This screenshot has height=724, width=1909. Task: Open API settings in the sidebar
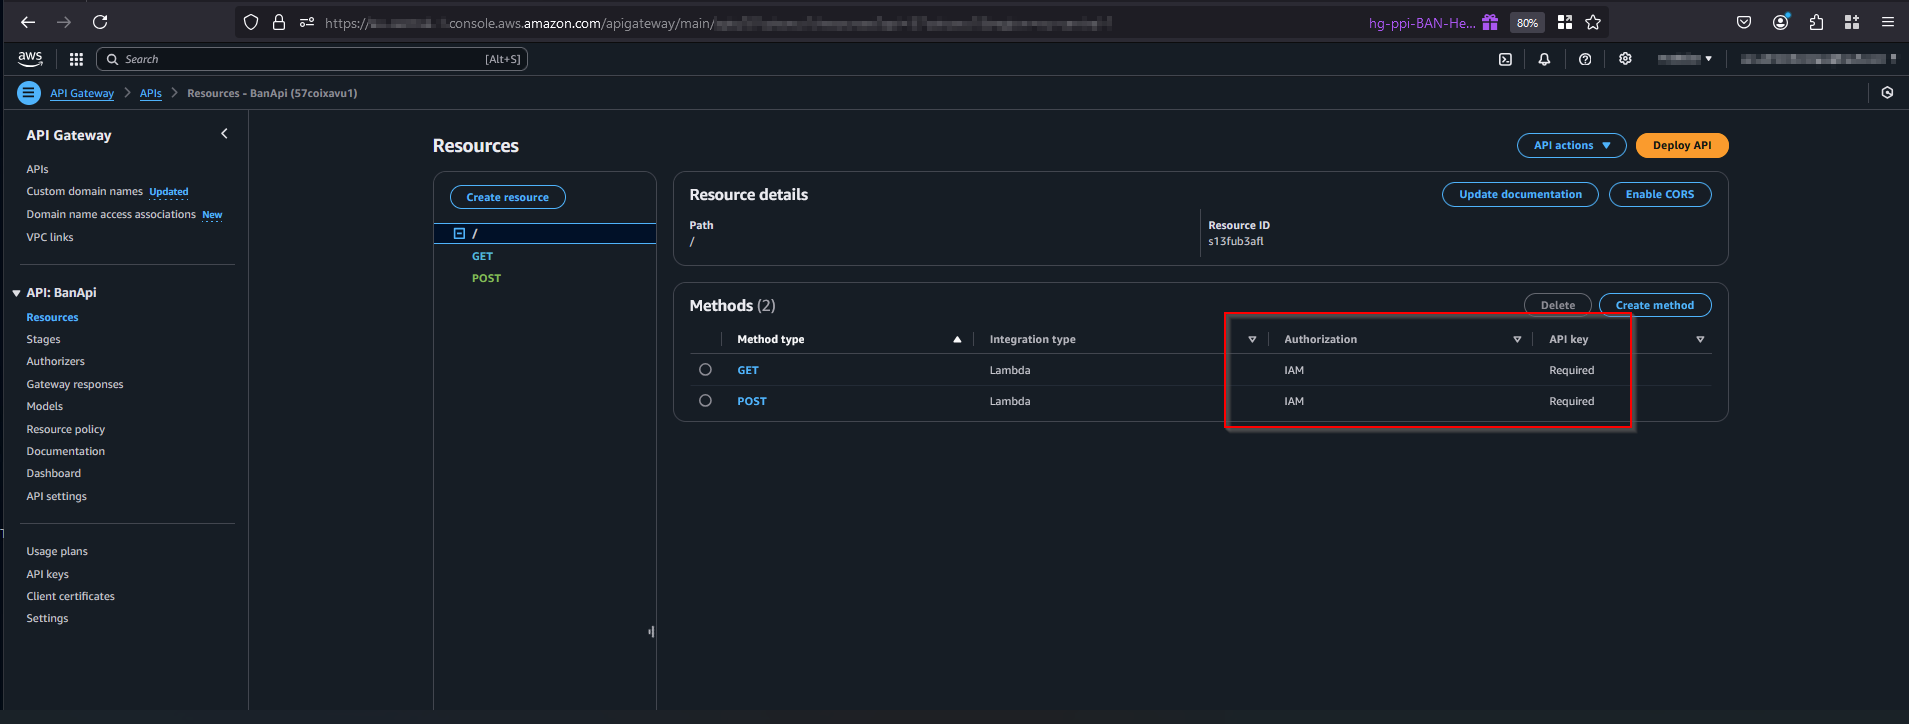point(56,496)
